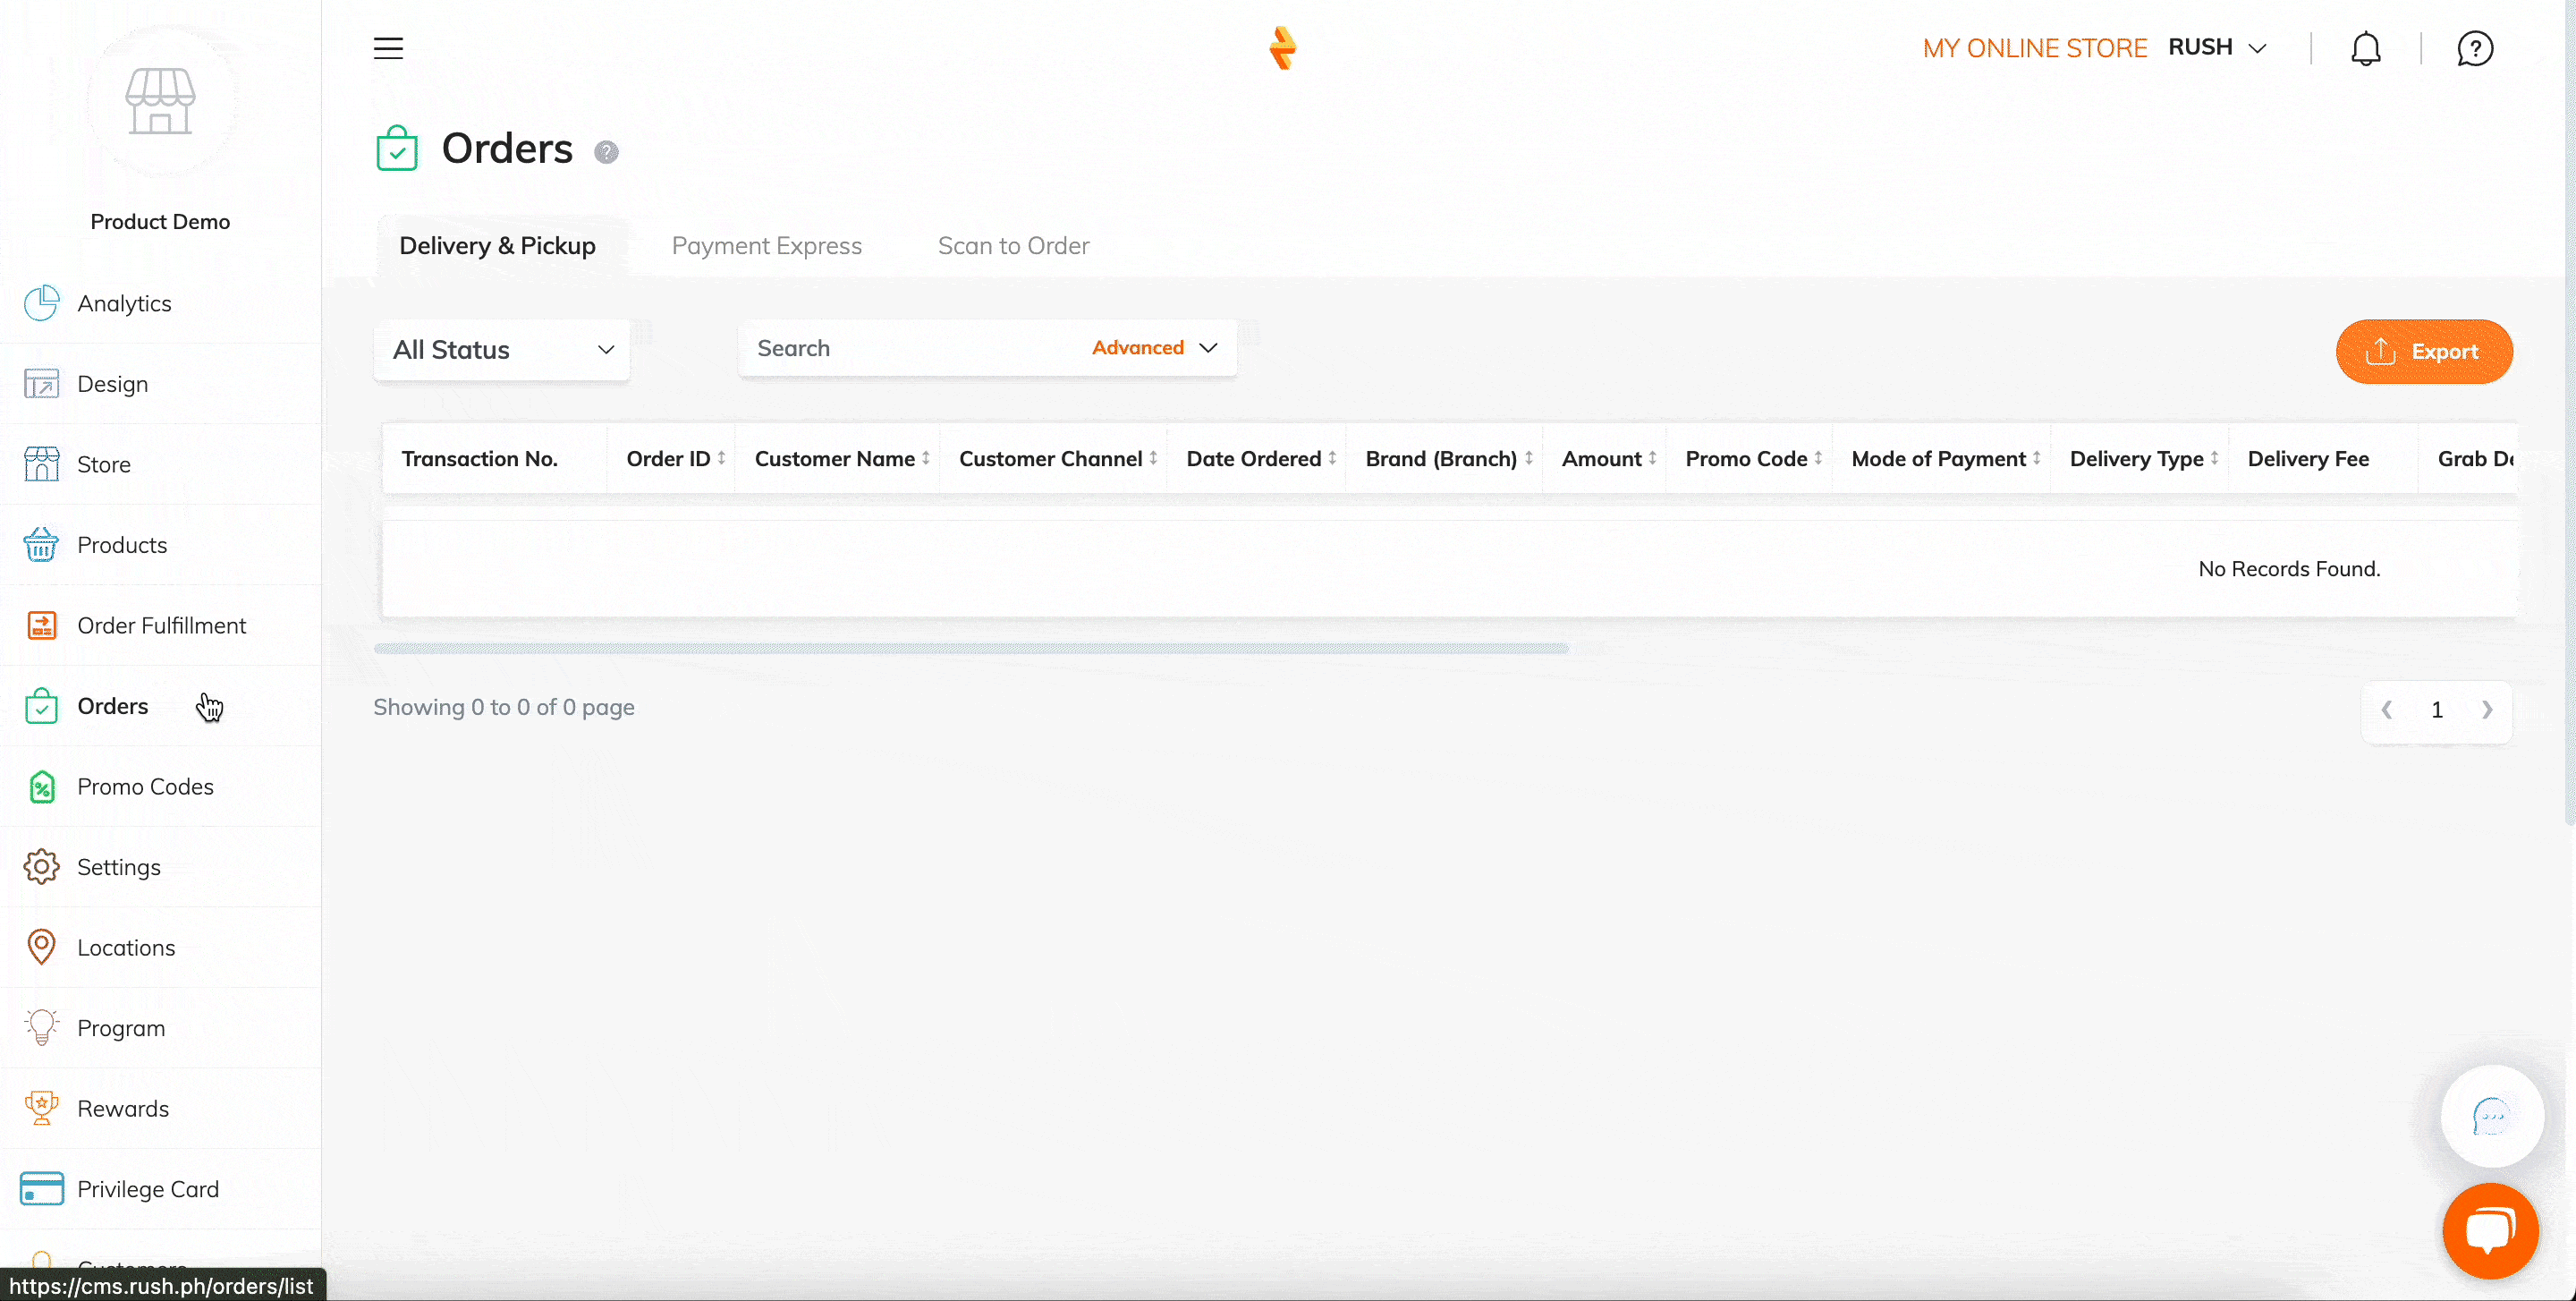Screen dimensions: 2576x1301
Task: Click the table horizontal scrollbar
Action: coord(971,649)
